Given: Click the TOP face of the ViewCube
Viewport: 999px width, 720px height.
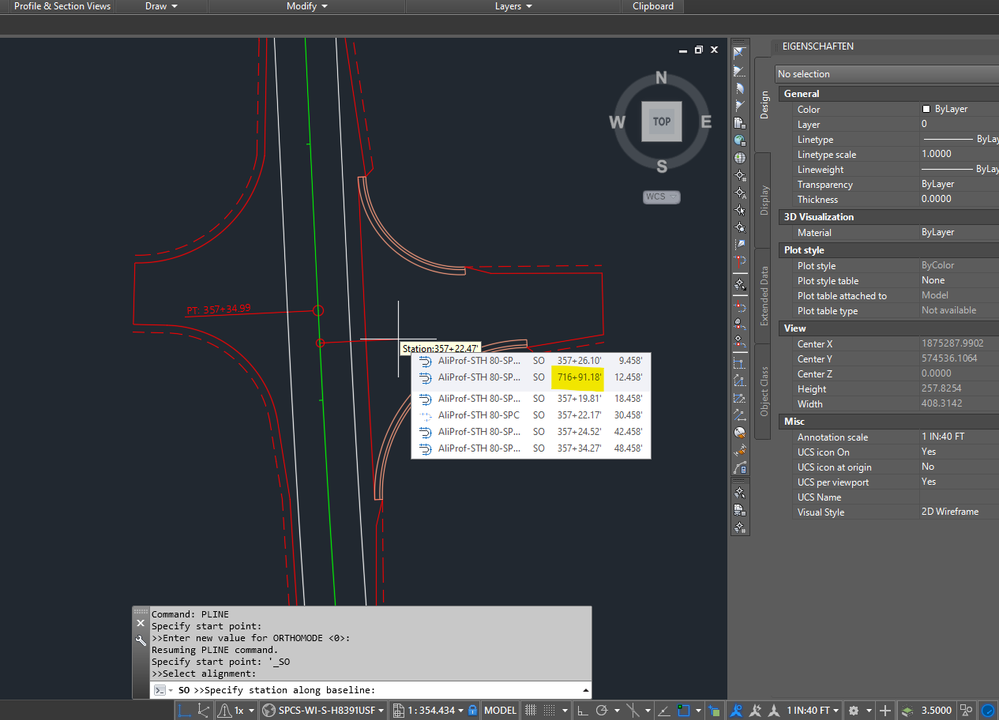Looking at the screenshot, I should (661, 121).
